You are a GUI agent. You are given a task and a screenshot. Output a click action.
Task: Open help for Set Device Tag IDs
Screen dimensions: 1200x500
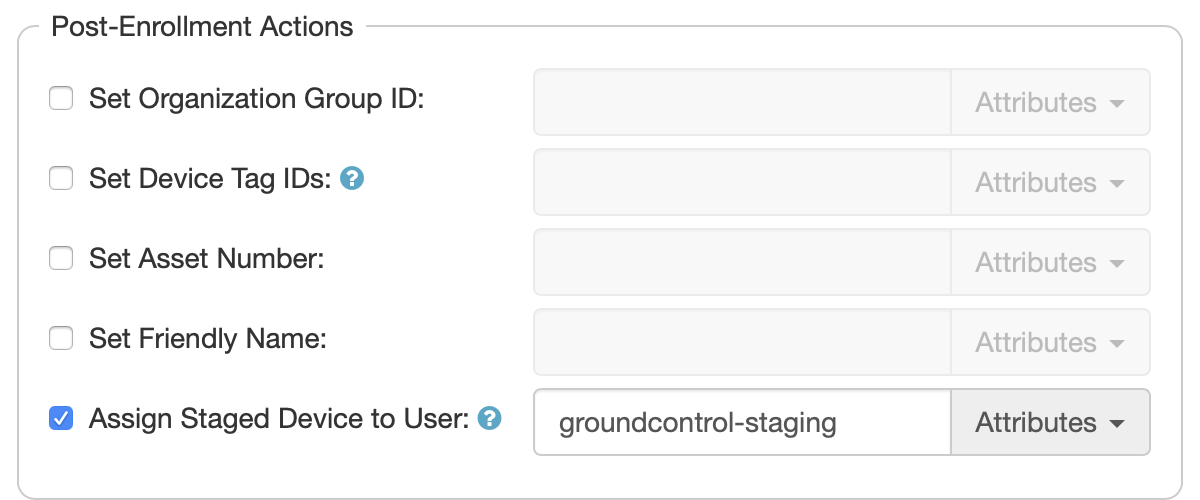pos(351,179)
